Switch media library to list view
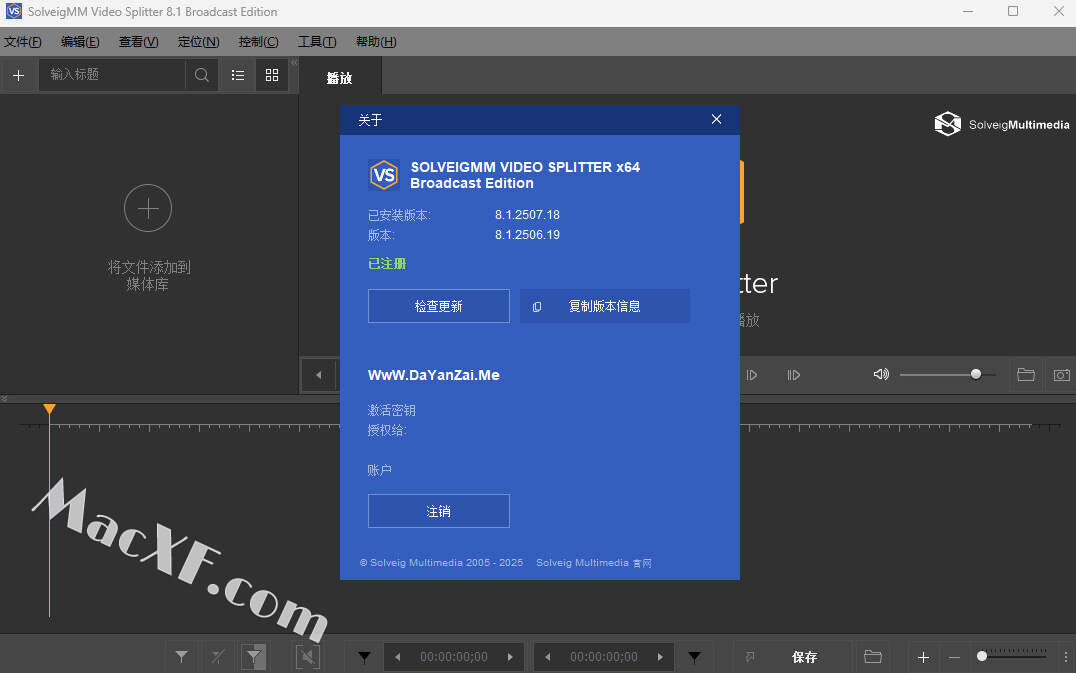Image resolution: width=1076 pixels, height=673 pixels. click(237, 75)
